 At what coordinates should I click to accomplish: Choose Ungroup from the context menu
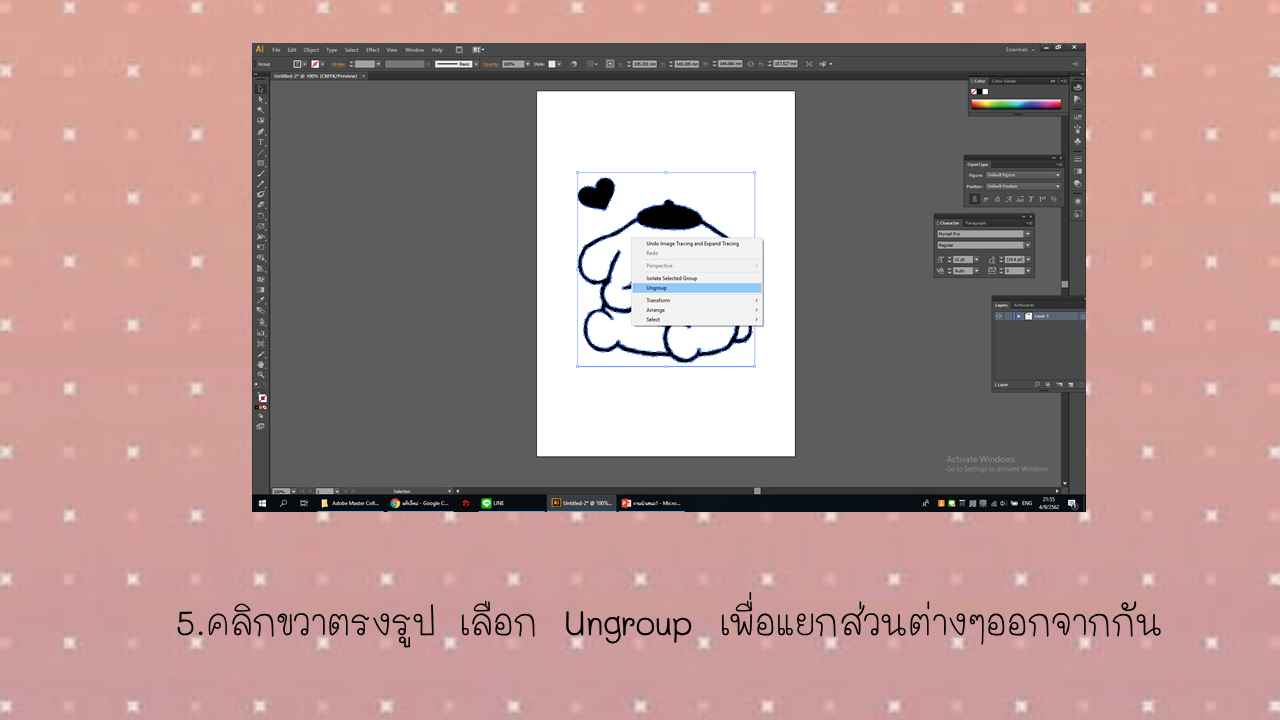[696, 288]
